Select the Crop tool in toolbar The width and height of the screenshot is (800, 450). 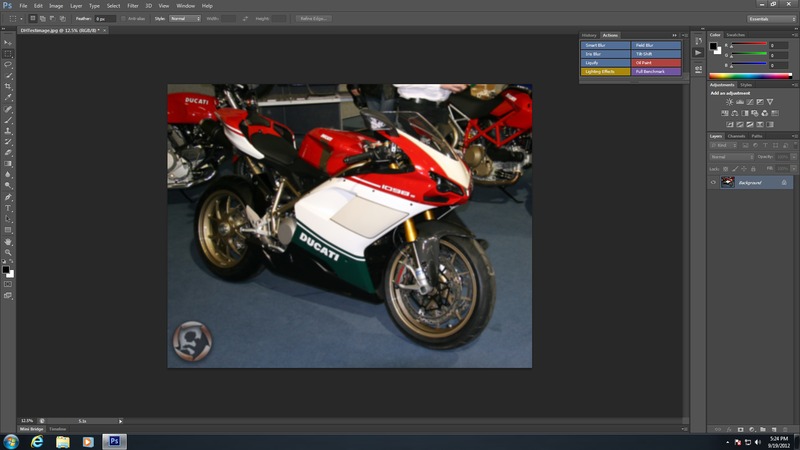8,87
